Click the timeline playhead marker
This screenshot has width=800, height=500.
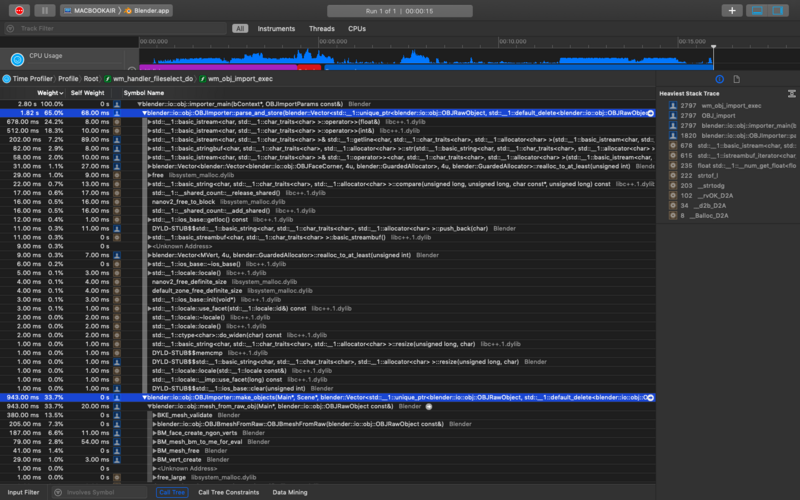click(x=713, y=47)
